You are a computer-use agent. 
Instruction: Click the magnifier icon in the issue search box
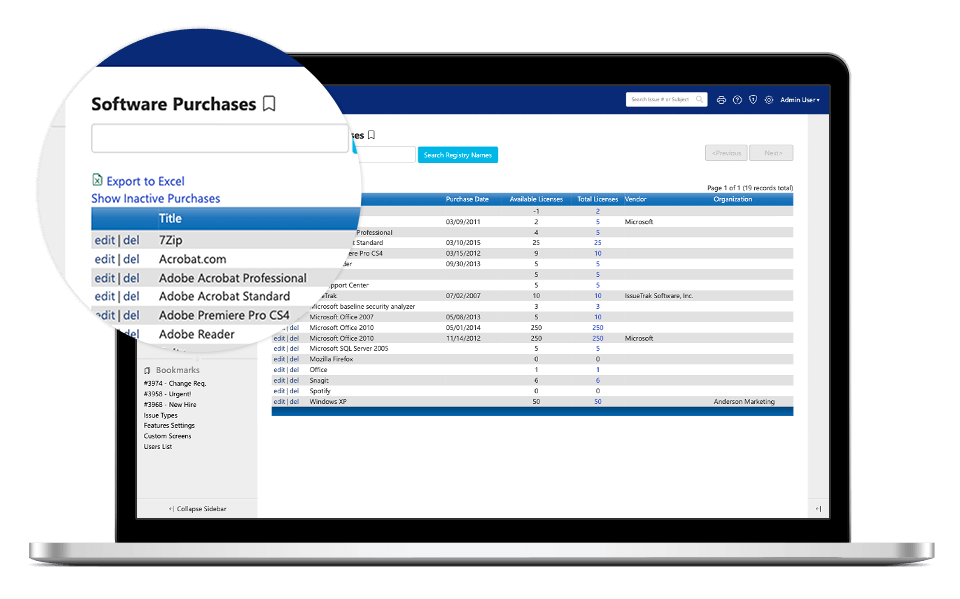[699, 99]
